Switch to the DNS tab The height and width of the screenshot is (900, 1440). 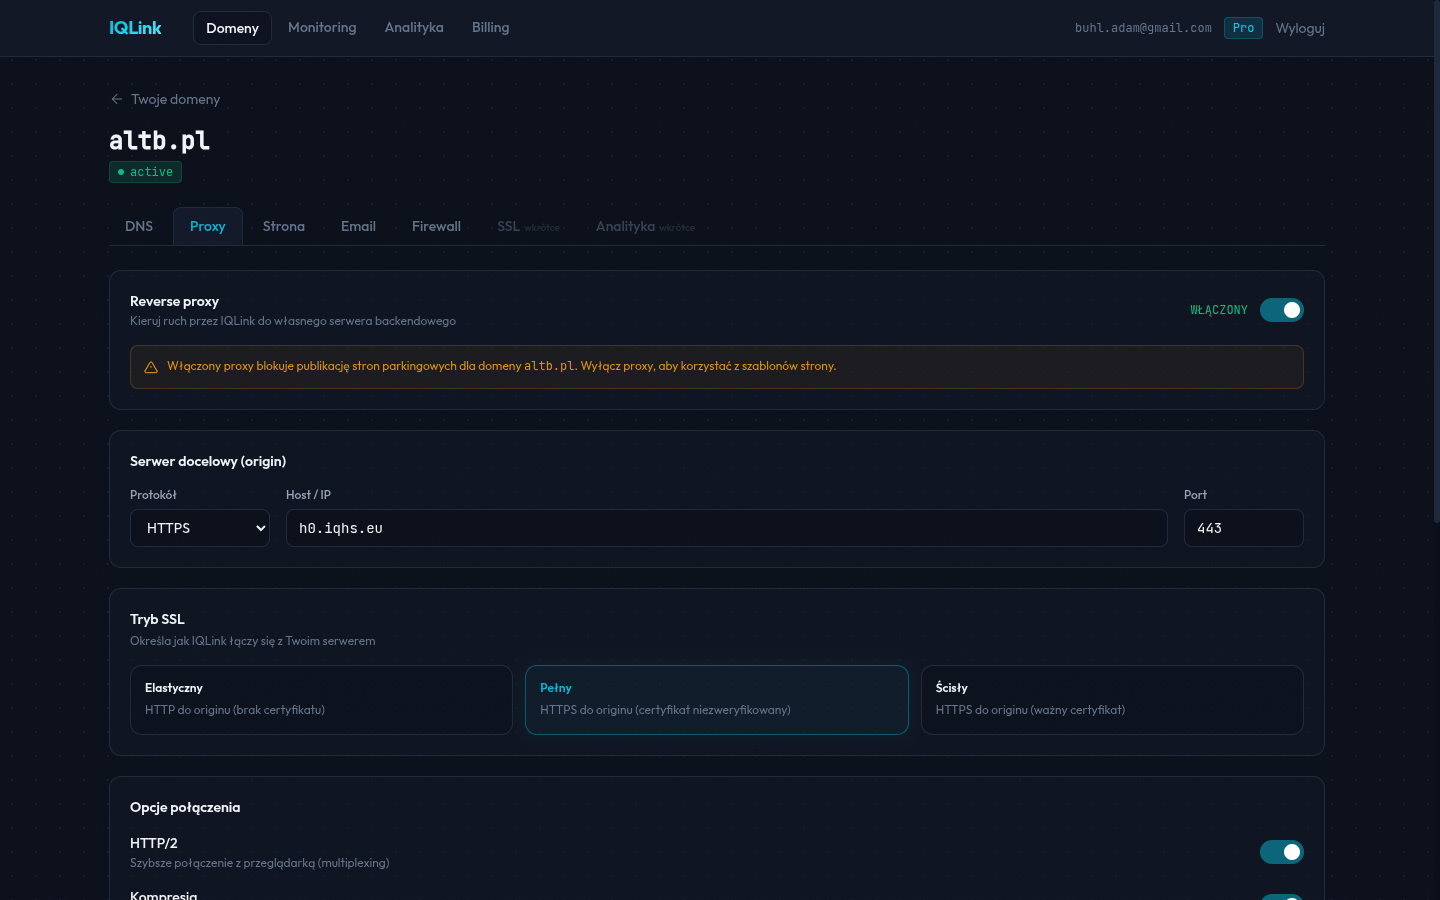click(x=139, y=226)
